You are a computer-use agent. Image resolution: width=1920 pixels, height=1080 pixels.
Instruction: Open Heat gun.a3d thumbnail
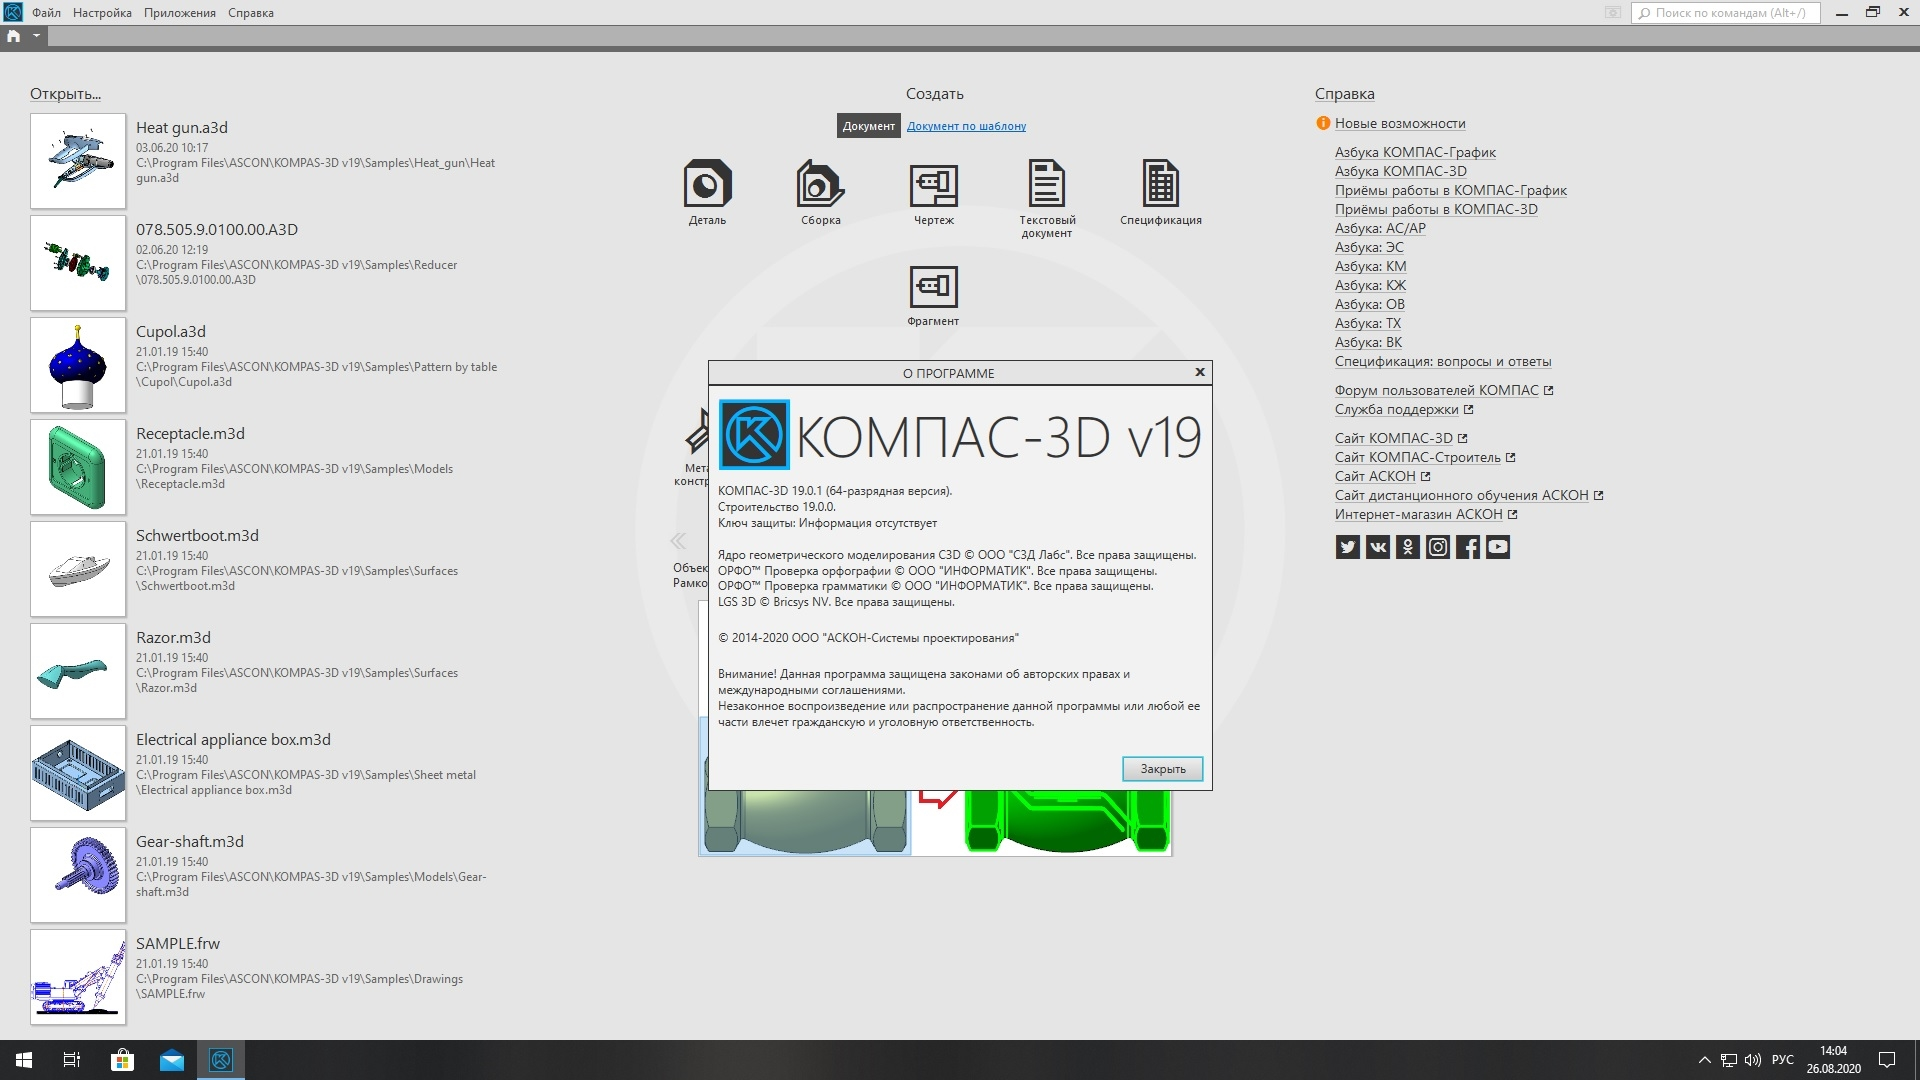(x=78, y=161)
